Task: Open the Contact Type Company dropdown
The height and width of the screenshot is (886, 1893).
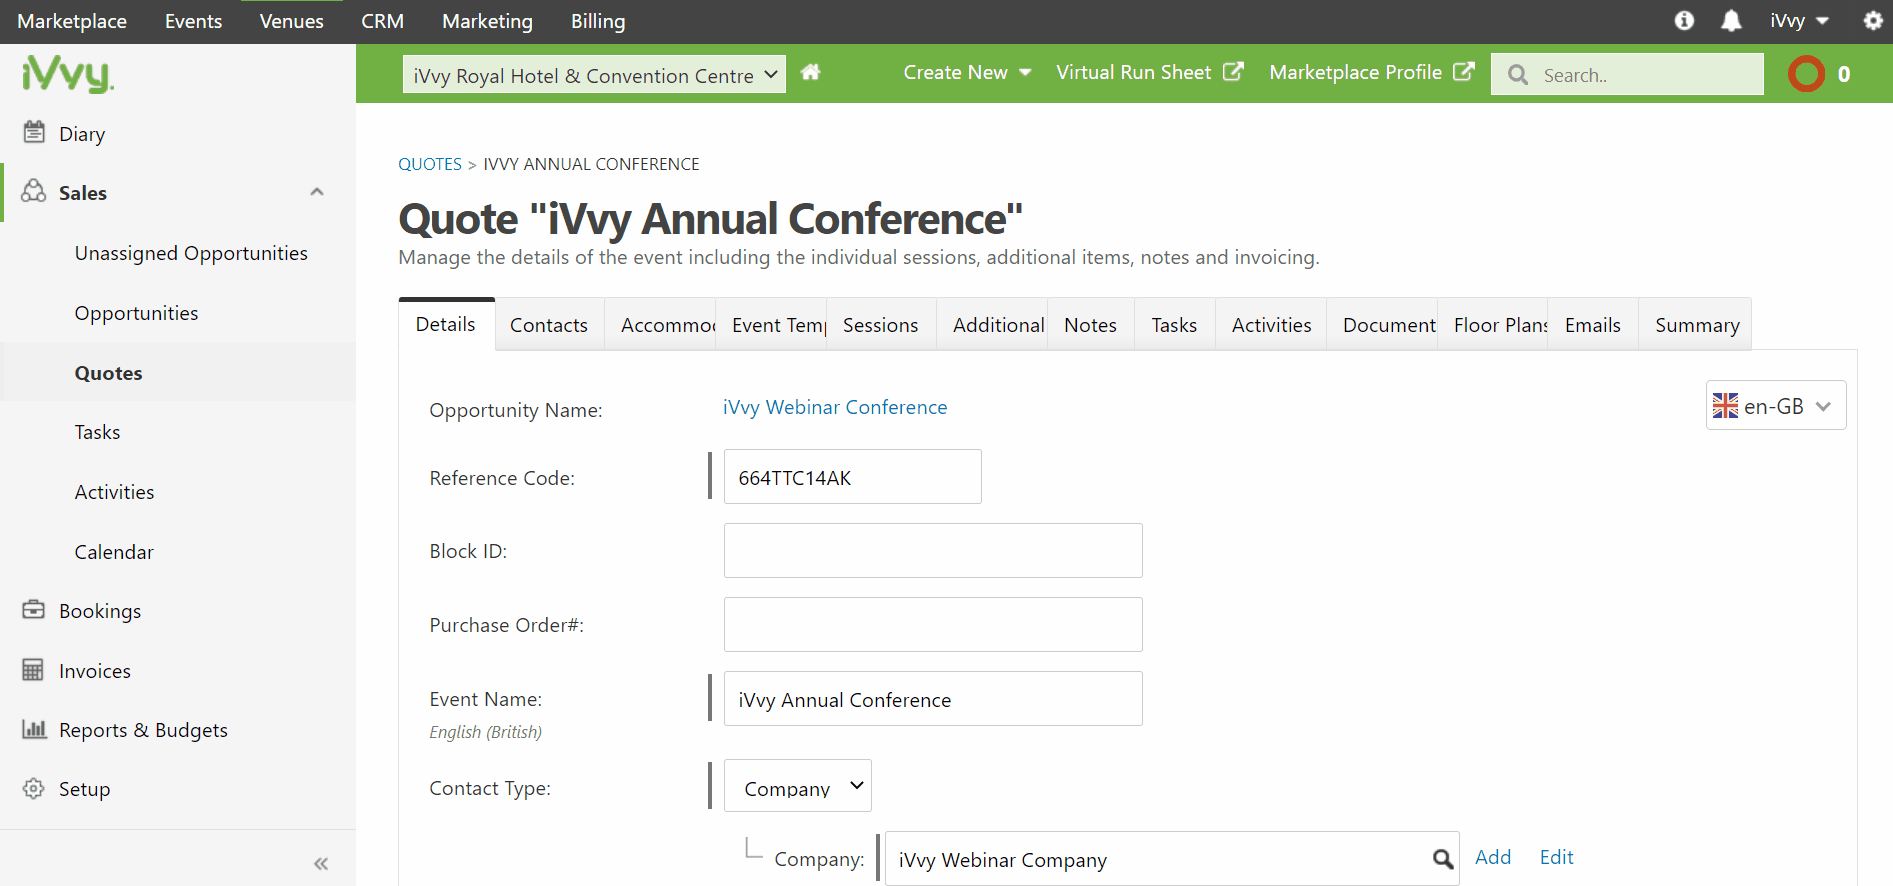Action: pos(798,787)
